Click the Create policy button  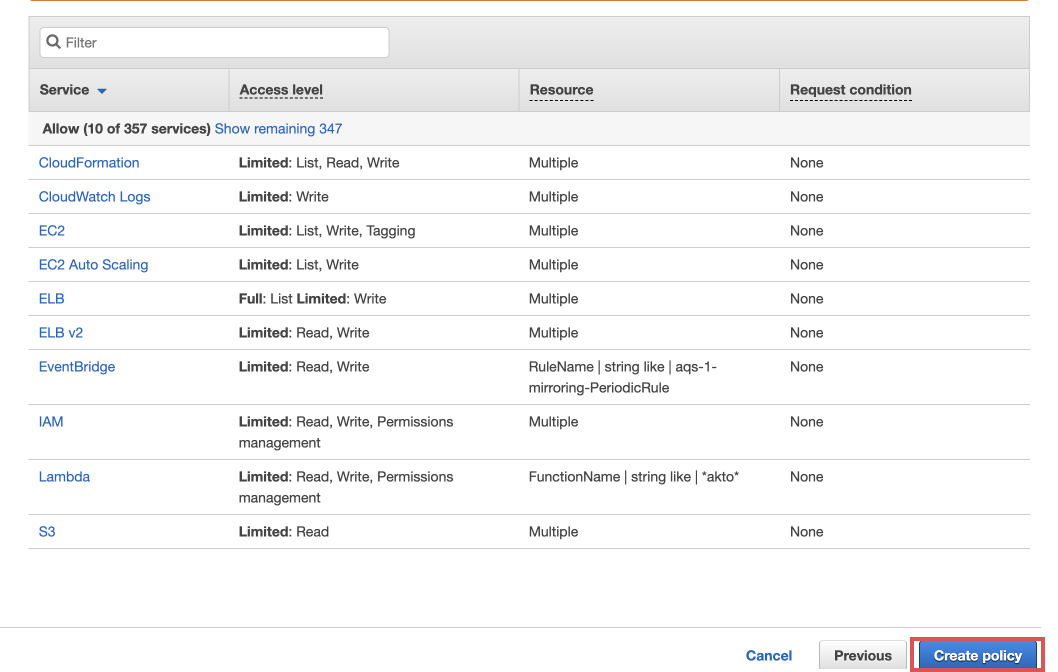(977, 655)
